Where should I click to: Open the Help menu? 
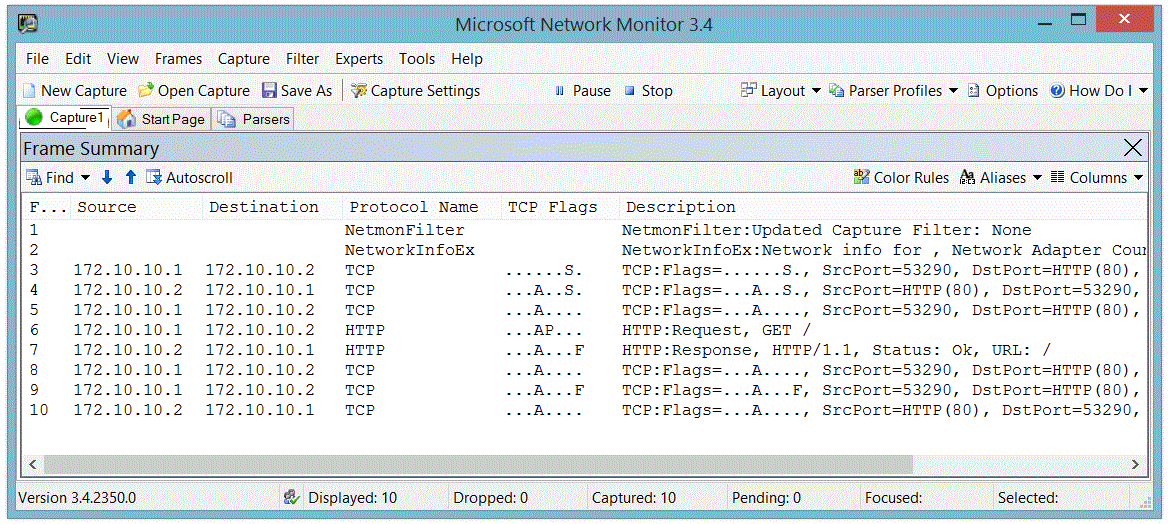pyautogui.click(x=467, y=59)
